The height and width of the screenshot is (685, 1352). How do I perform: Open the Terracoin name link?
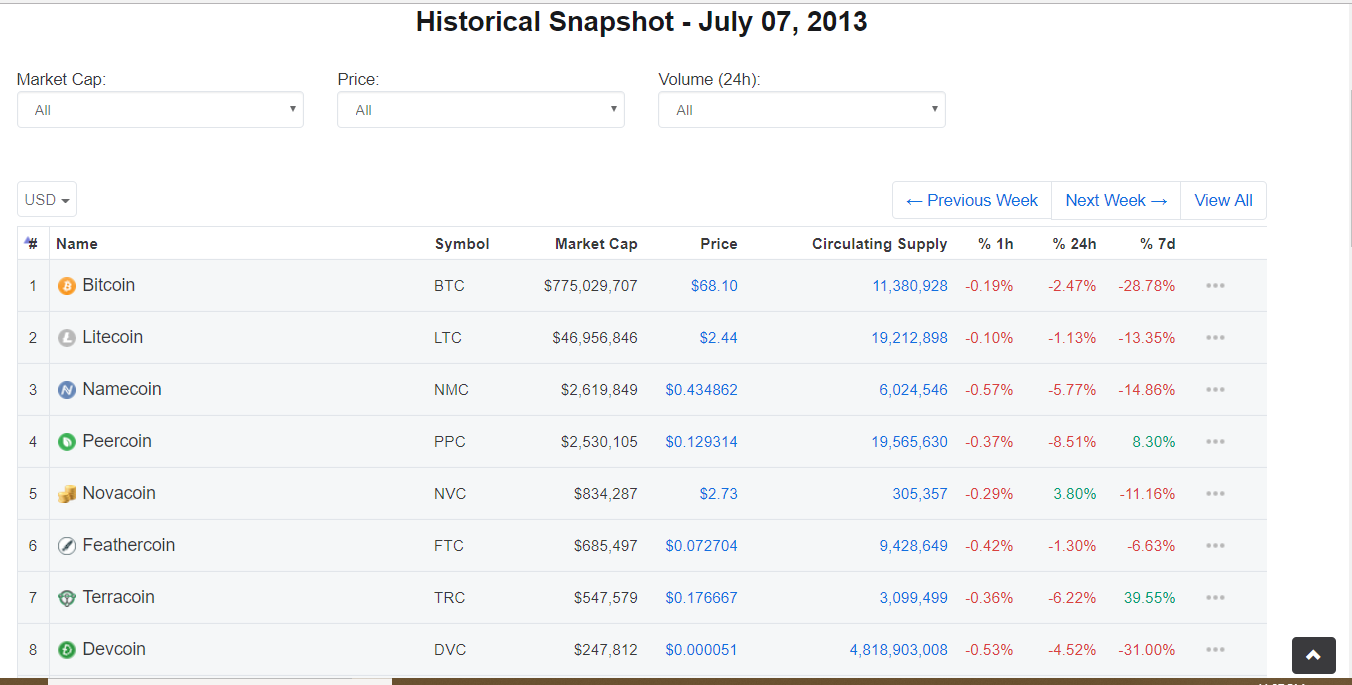[119, 597]
